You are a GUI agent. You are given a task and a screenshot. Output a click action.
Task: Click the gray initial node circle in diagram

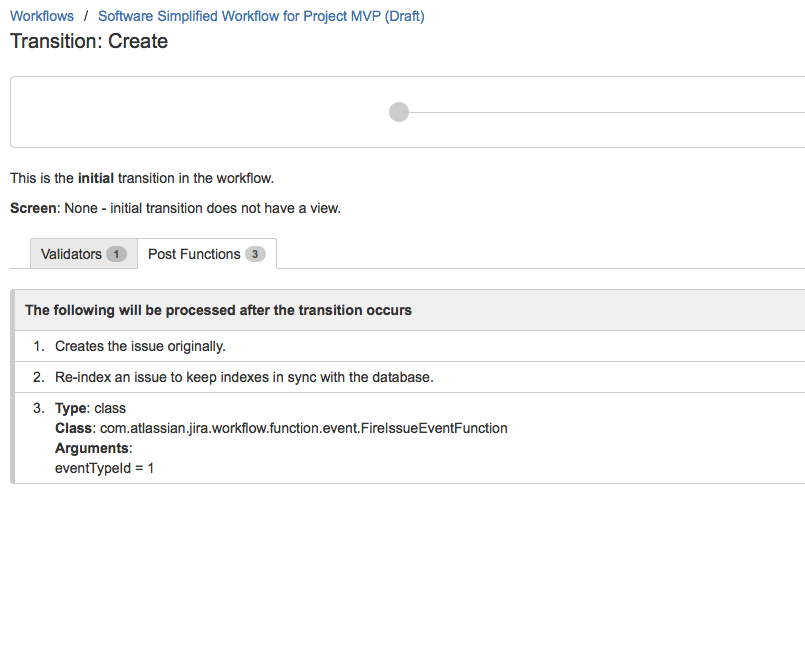pyautogui.click(x=399, y=112)
